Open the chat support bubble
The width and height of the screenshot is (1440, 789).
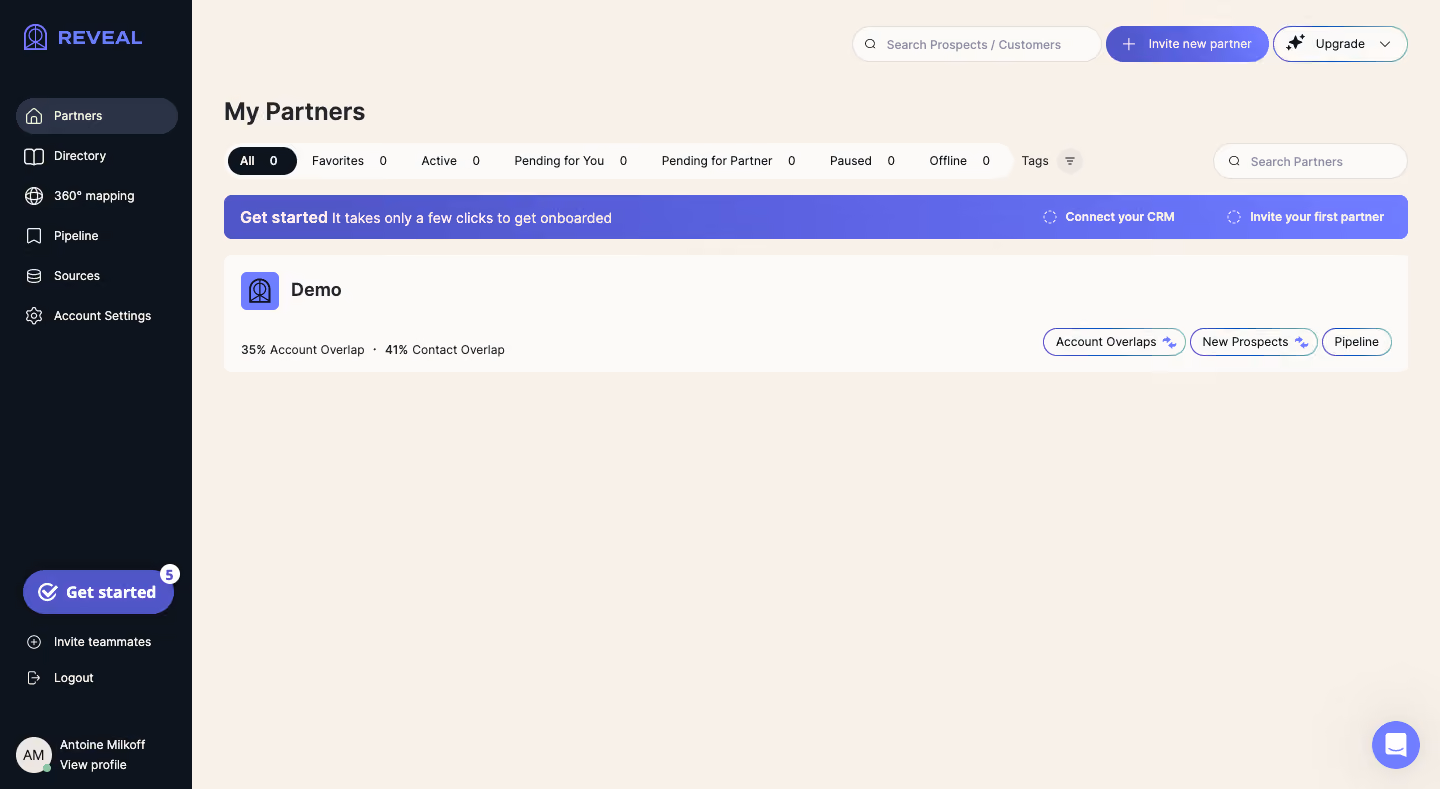point(1396,745)
